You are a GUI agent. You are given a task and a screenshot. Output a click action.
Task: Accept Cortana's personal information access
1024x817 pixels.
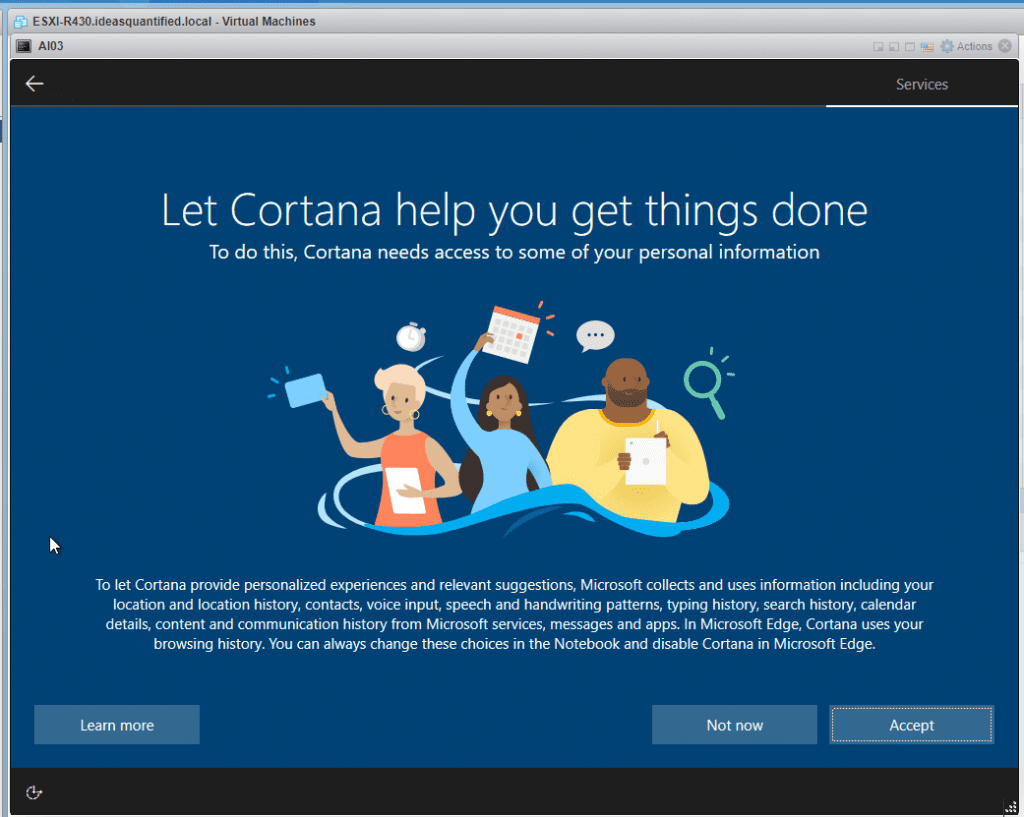(x=912, y=725)
